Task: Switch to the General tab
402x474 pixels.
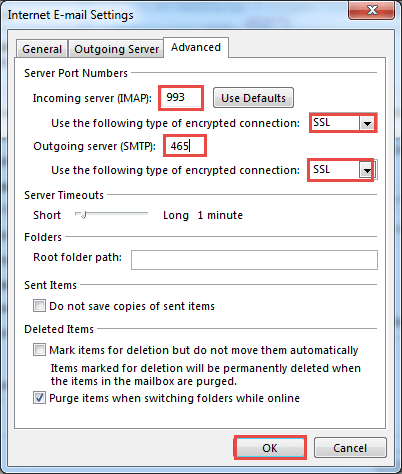Action: 42,49
